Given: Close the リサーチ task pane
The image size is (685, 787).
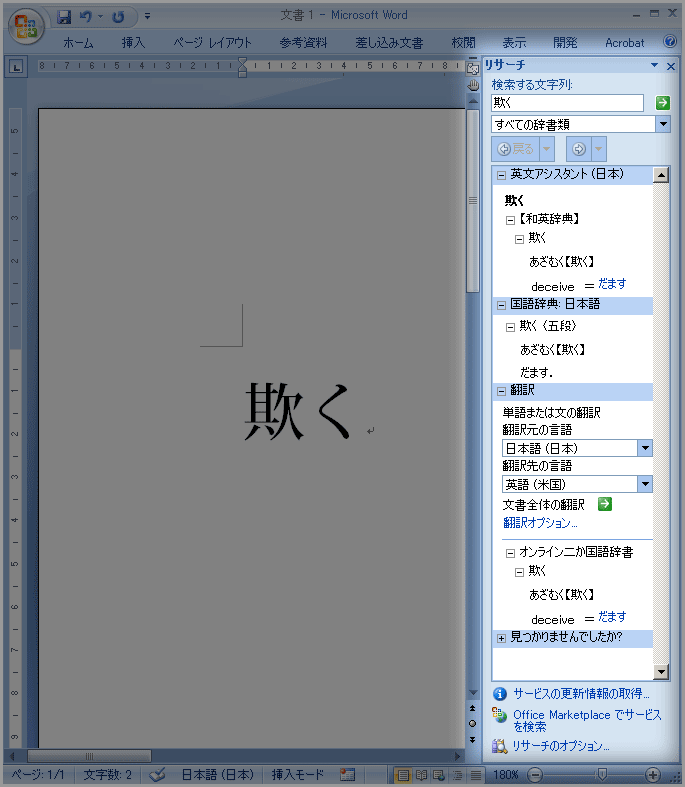Looking at the screenshot, I should pos(671,66).
